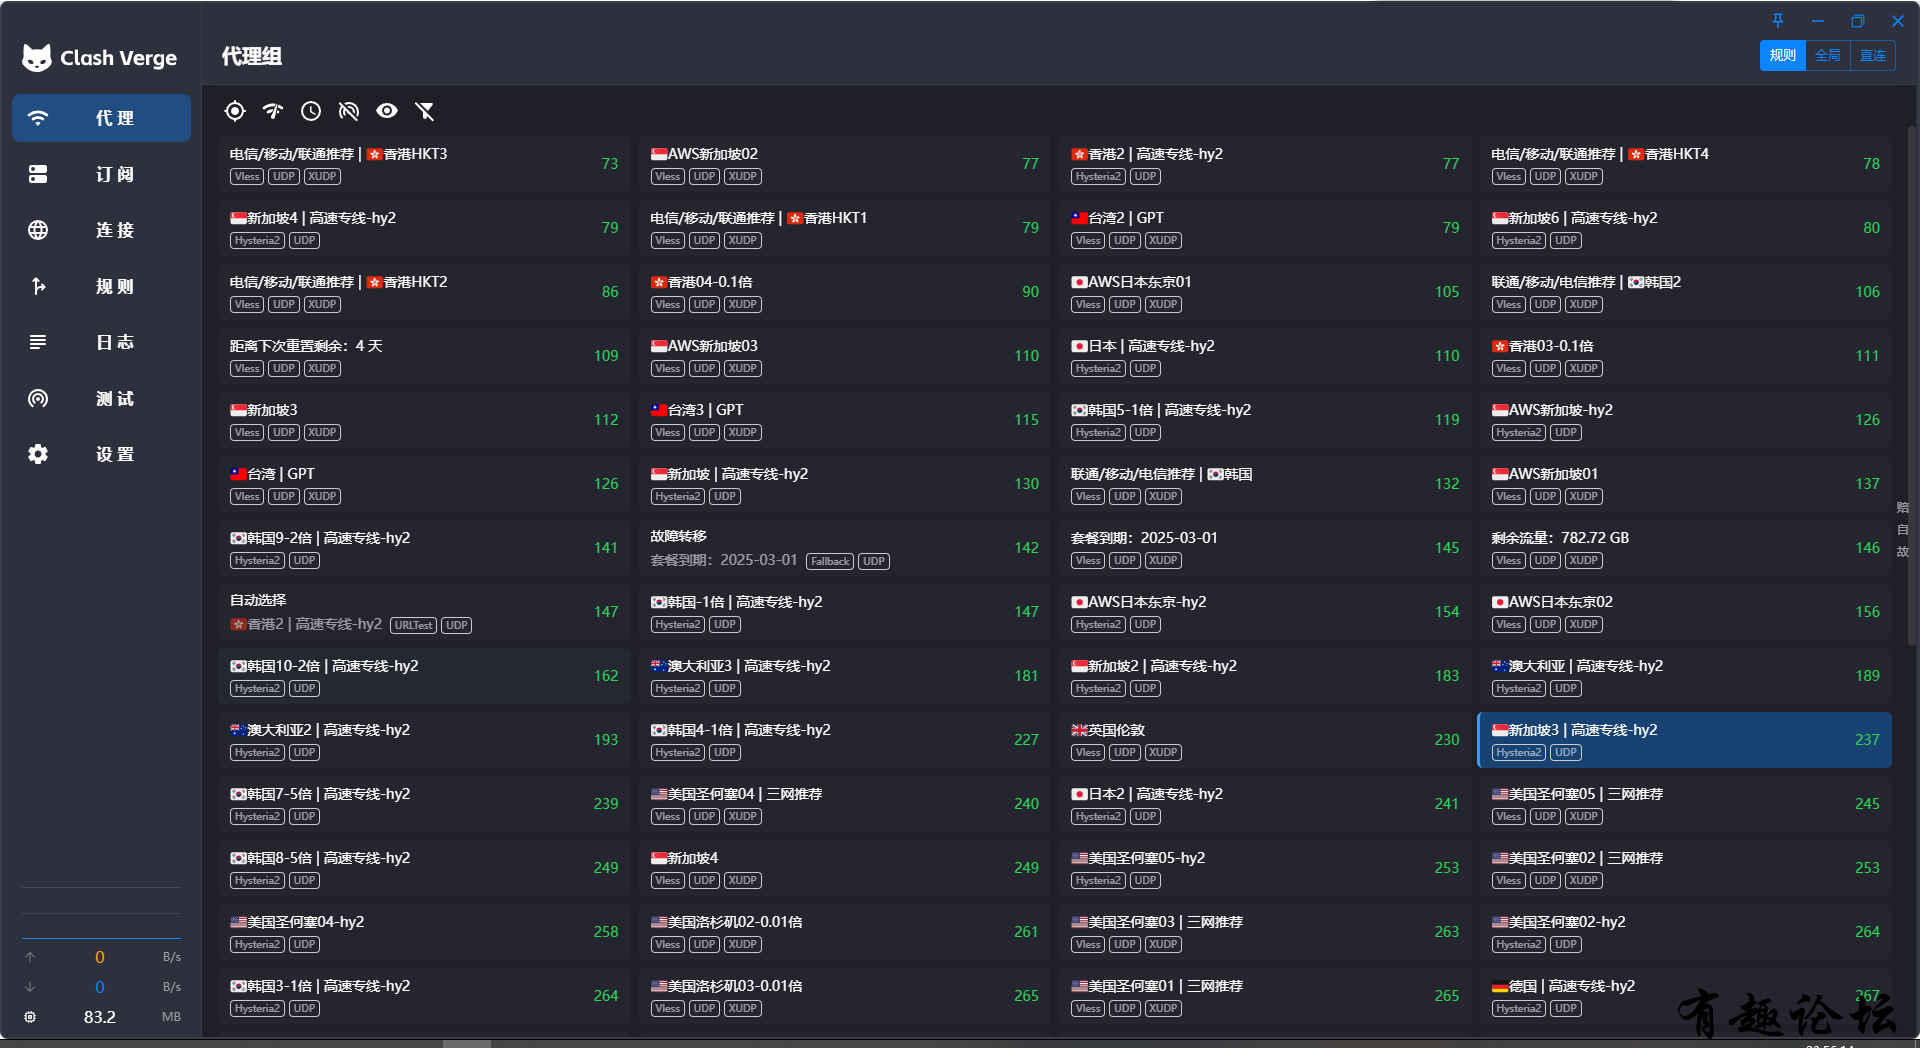Screen dimensions: 1920x1048
Task: Switch to 全局 mode
Action: (x=1828, y=56)
